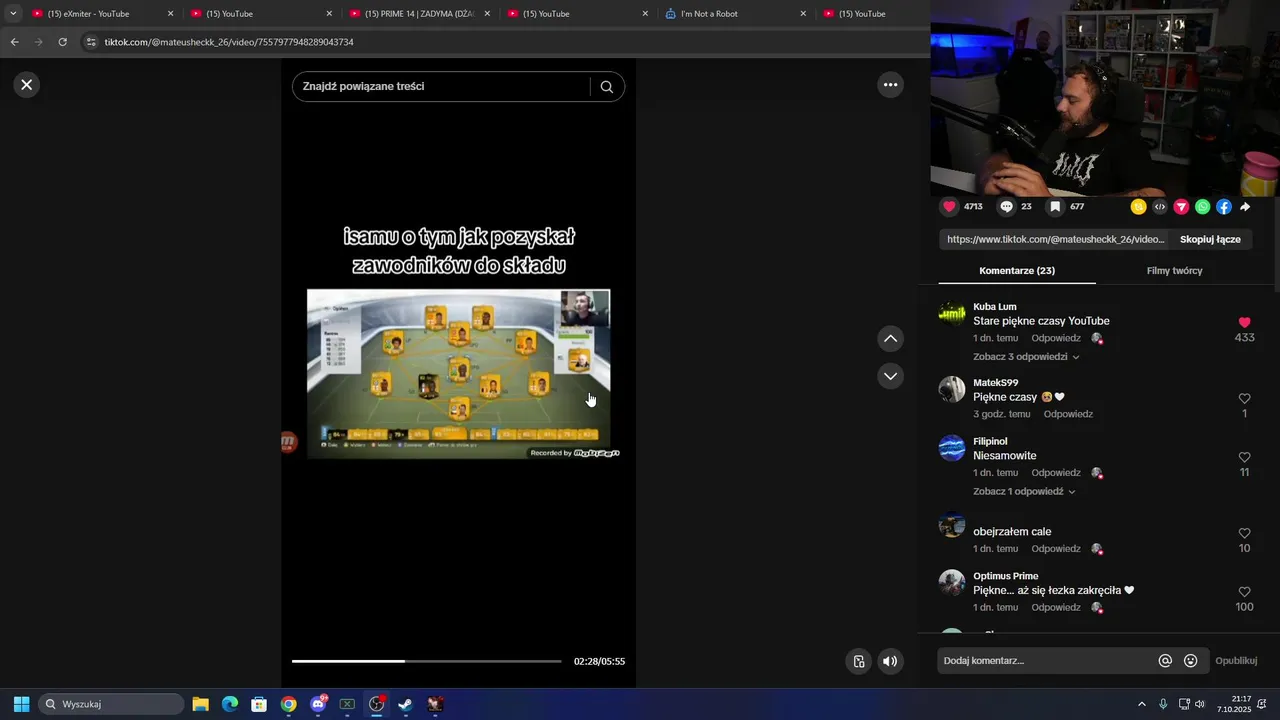Open the emoji picker in comment box

pos(1190,661)
